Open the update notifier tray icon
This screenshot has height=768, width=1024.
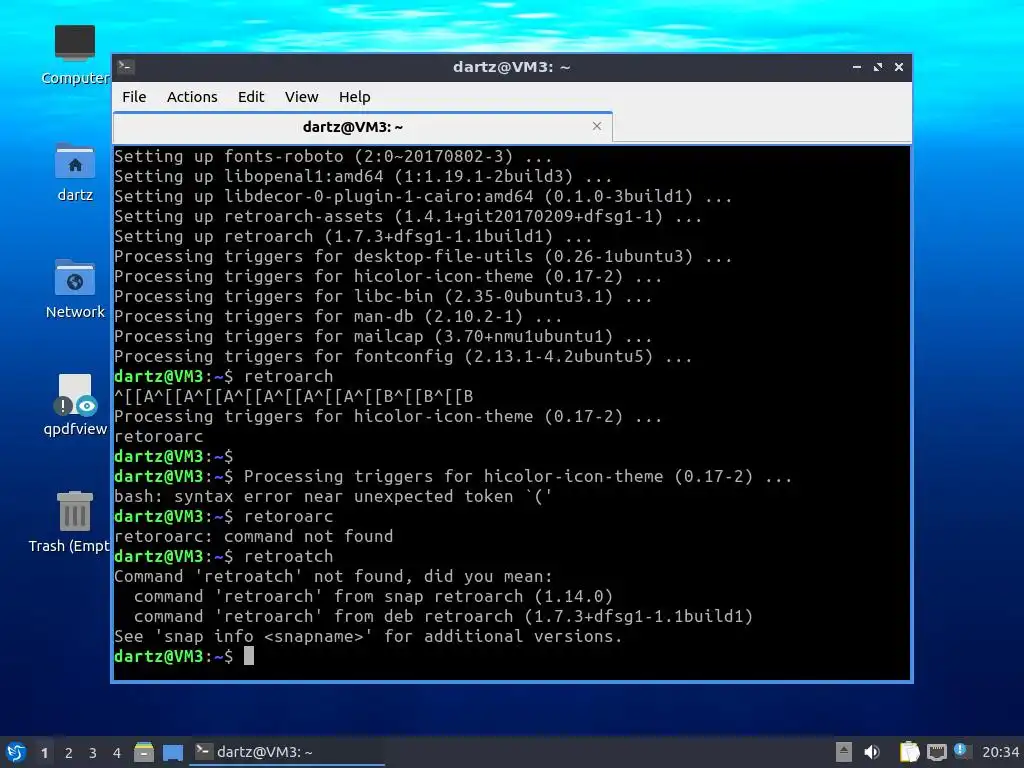pos(961,750)
